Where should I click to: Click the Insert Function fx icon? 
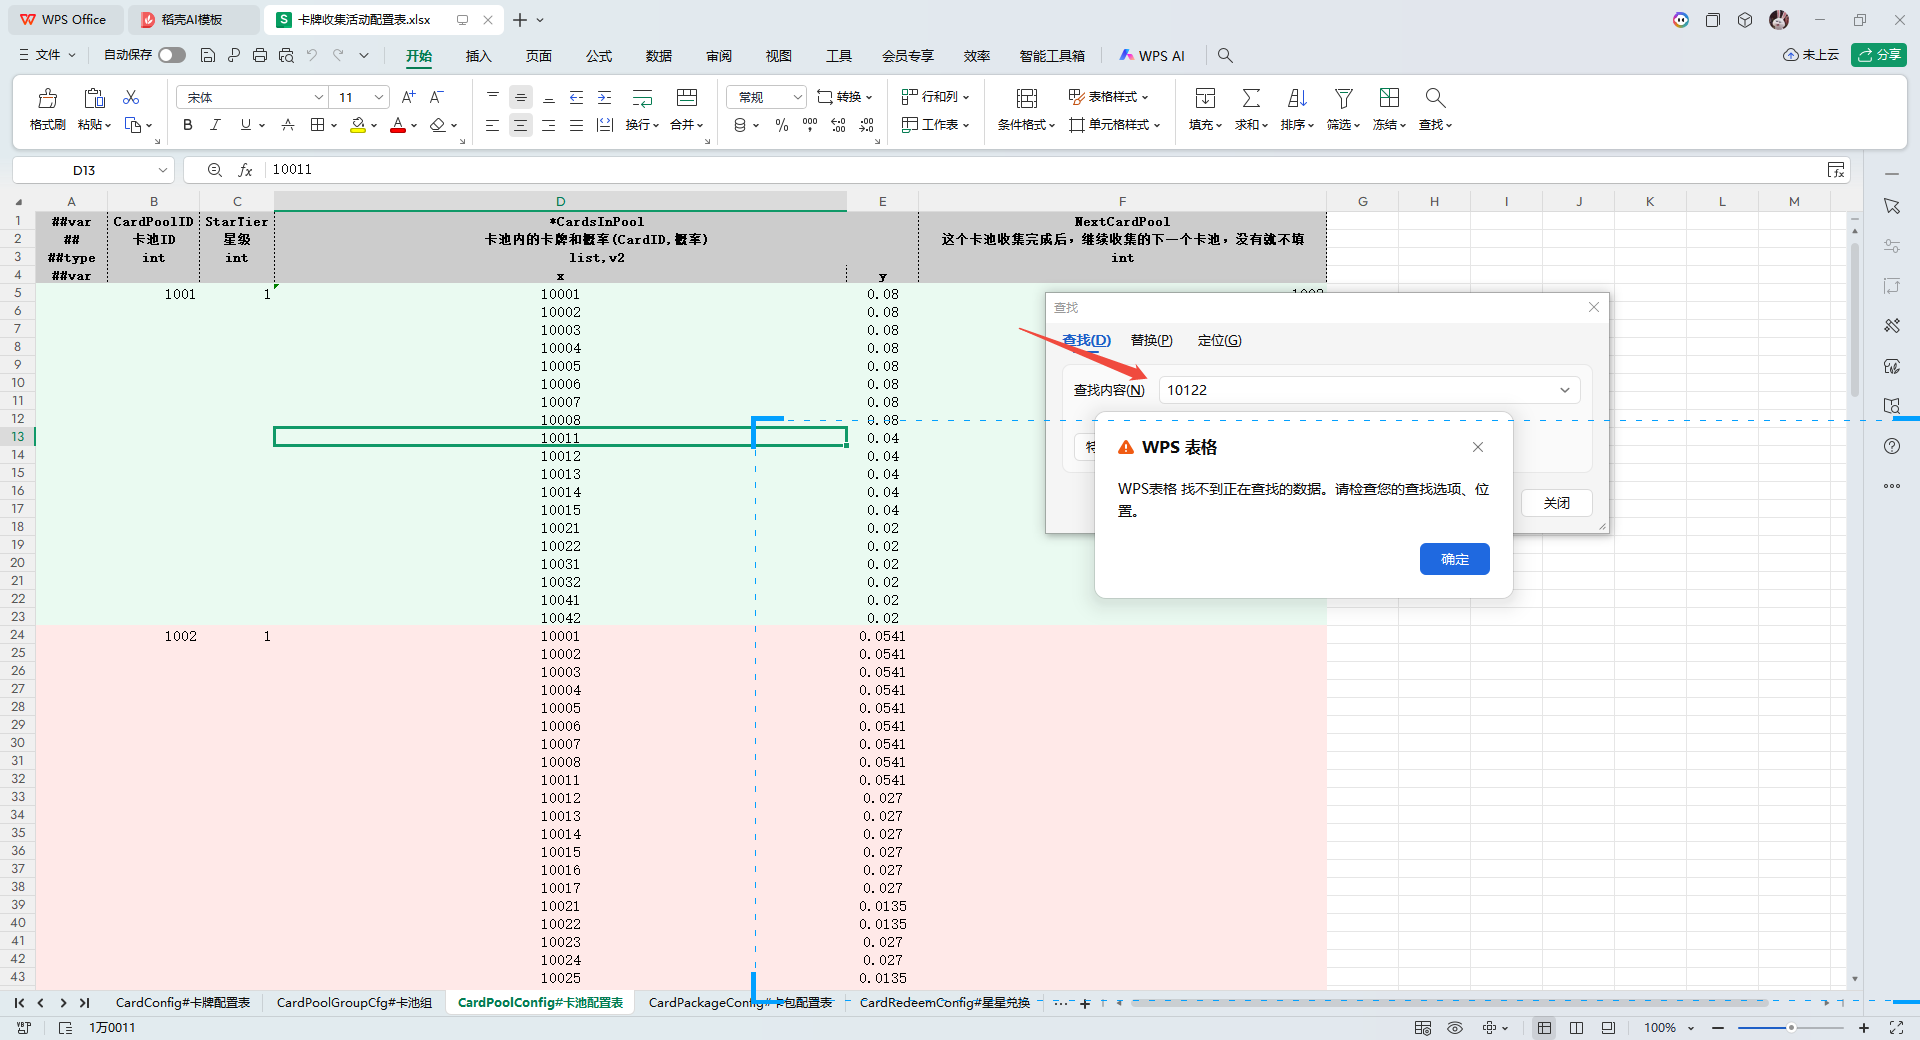[245, 170]
